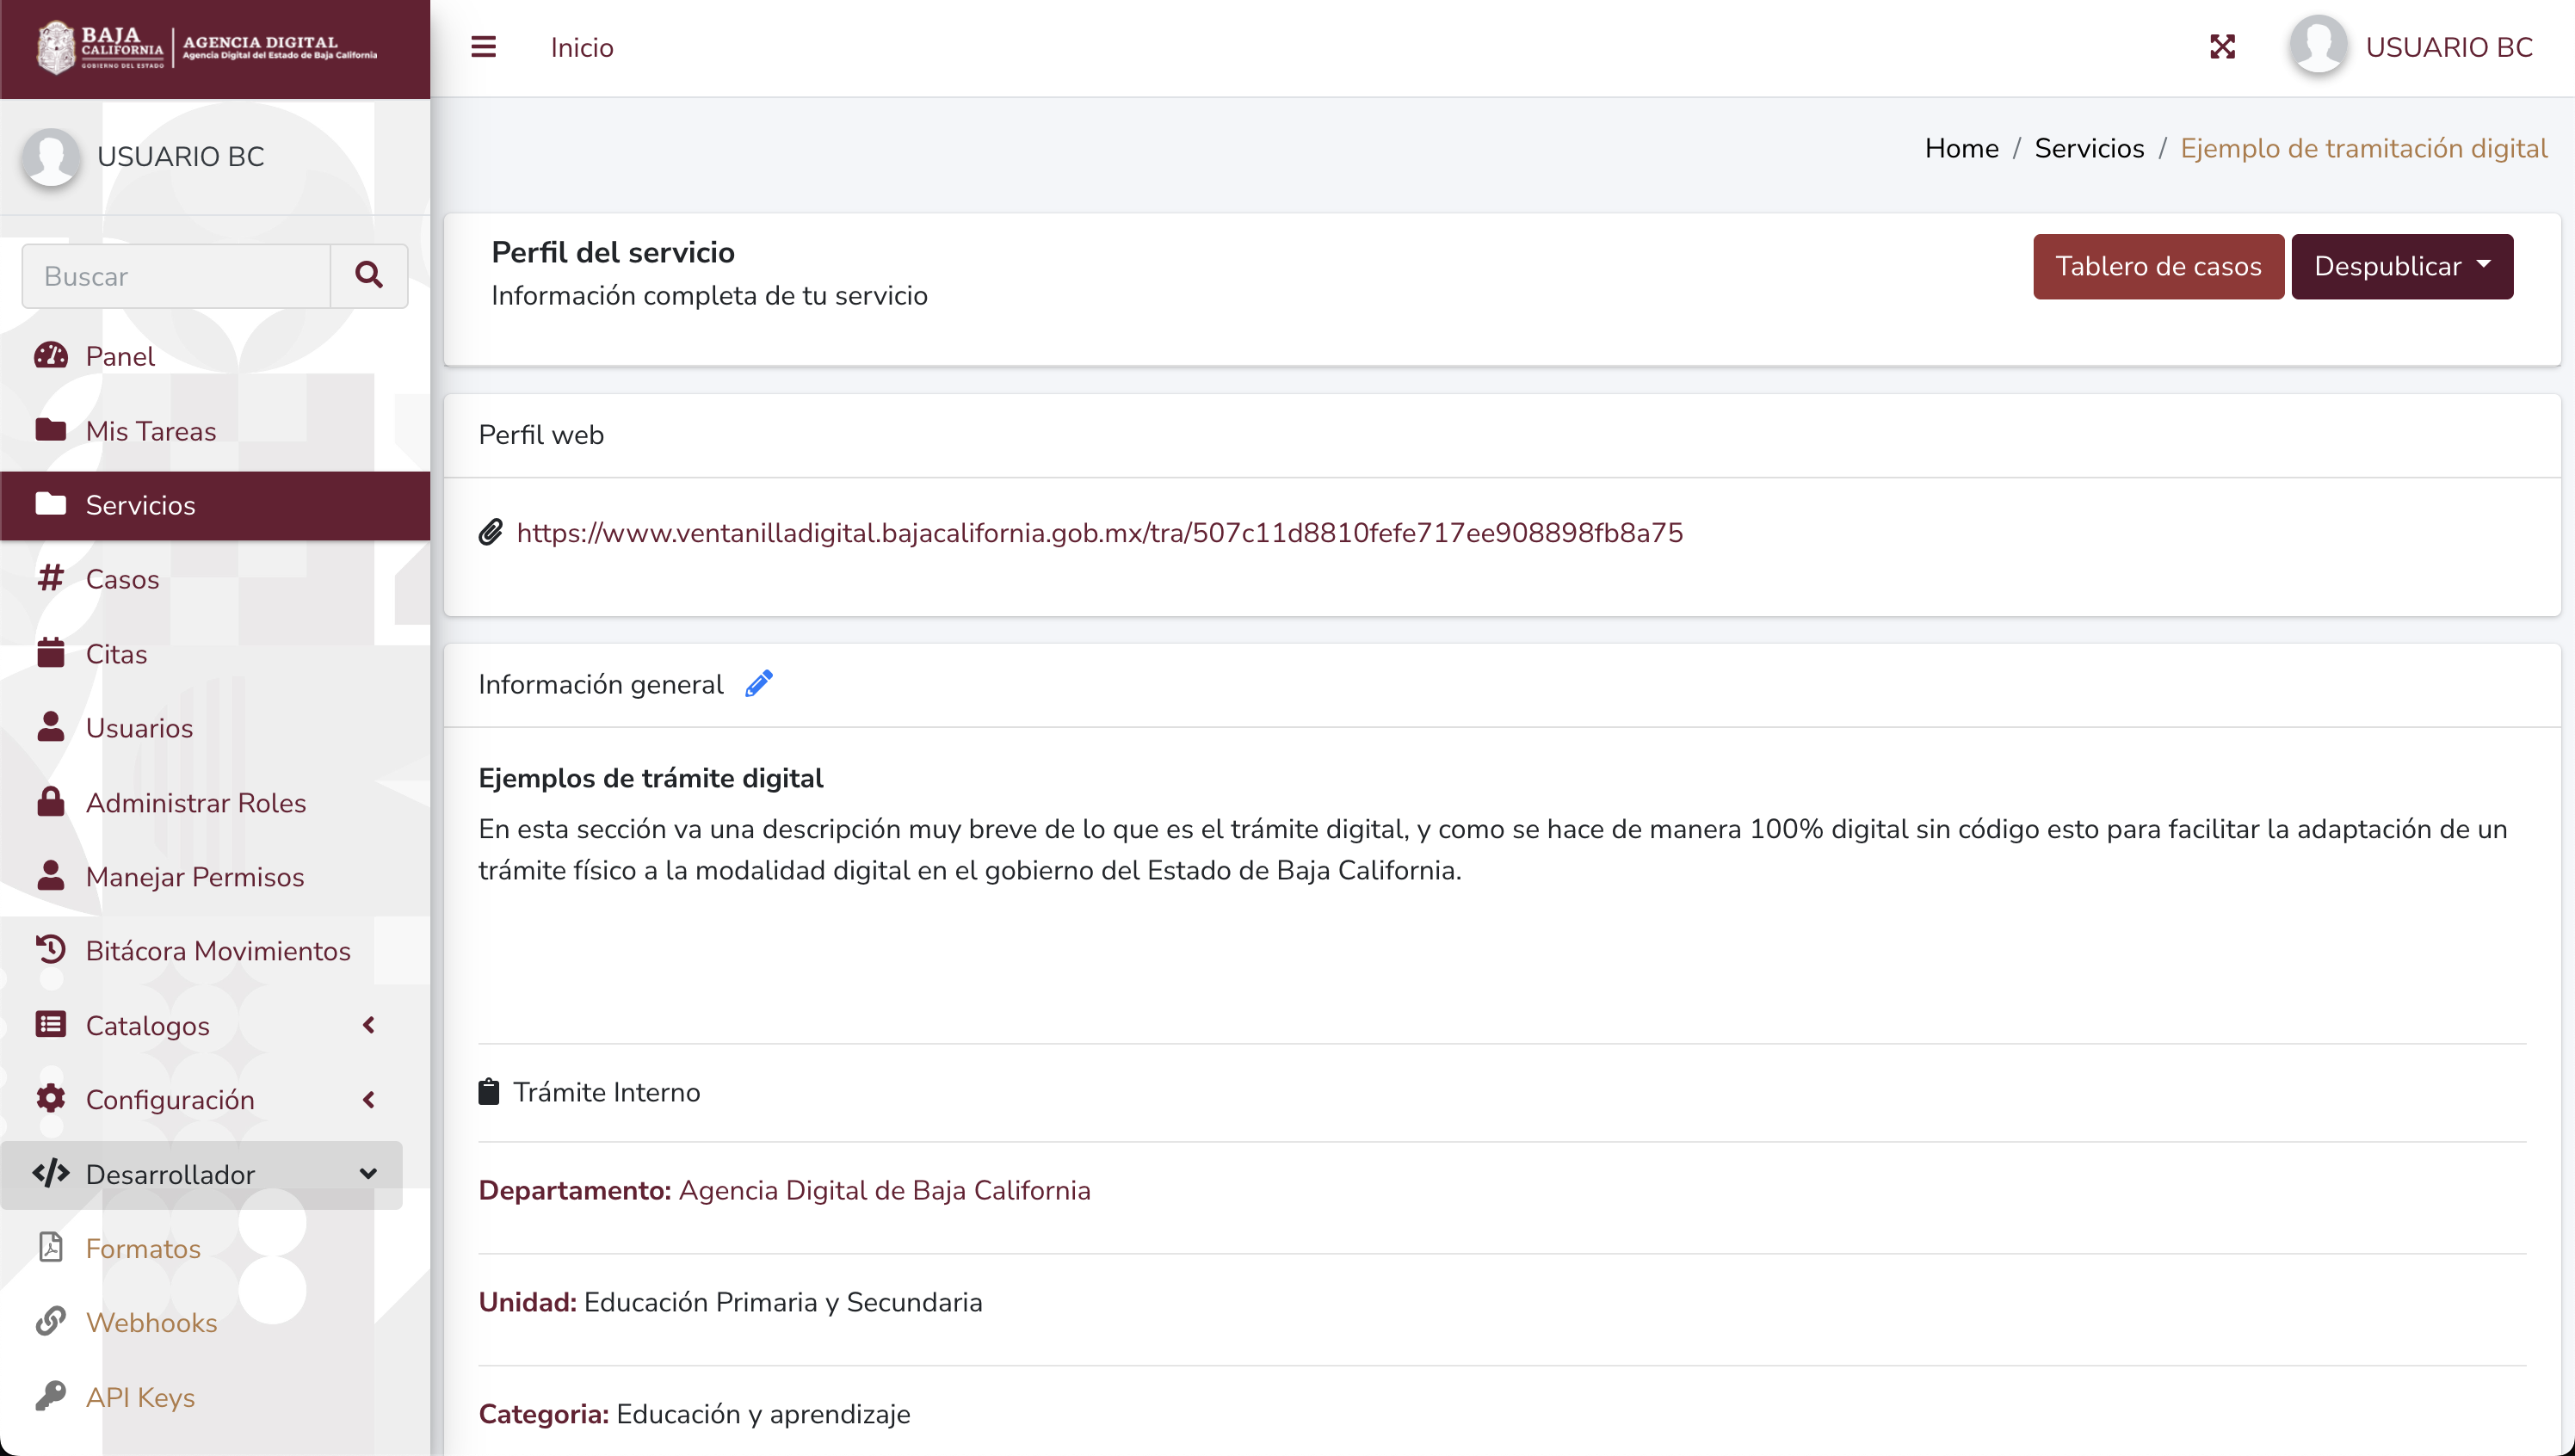Click the fullscreen expand arrows icon
Viewport: 2575px width, 1456px height.
pos(2222,47)
